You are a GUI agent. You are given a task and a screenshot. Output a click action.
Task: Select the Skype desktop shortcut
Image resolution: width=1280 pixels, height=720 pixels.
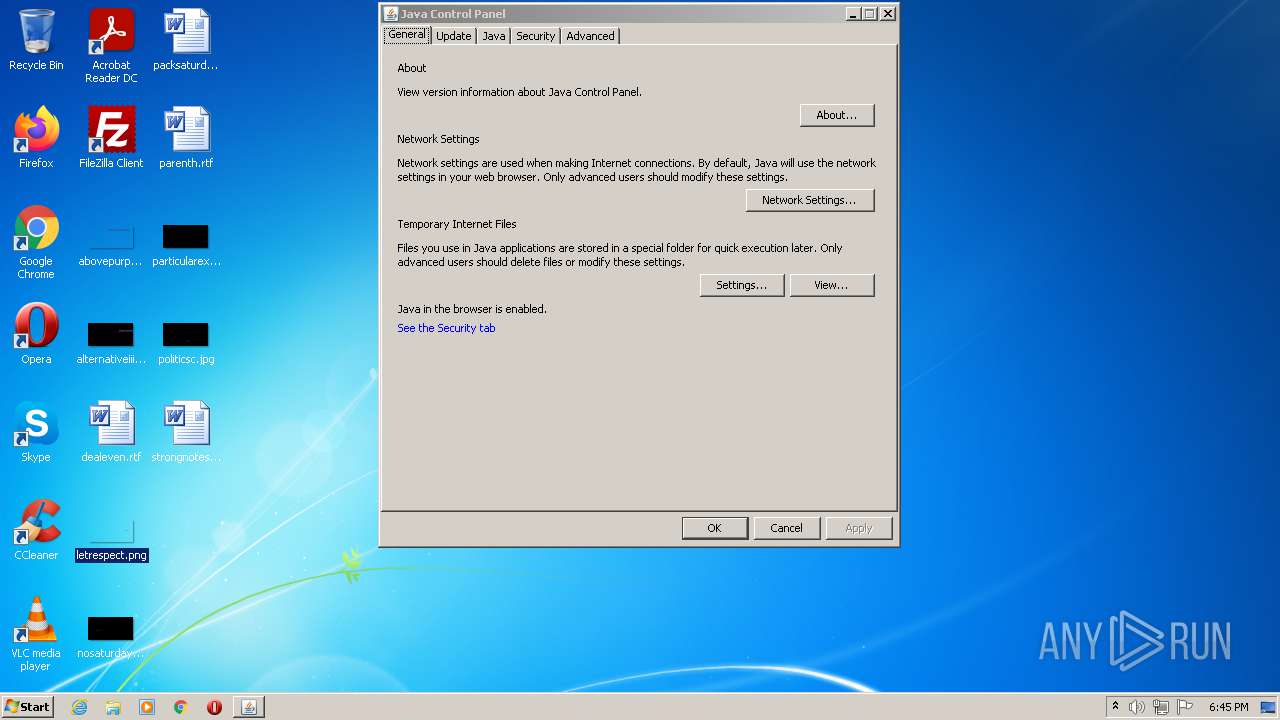36,432
